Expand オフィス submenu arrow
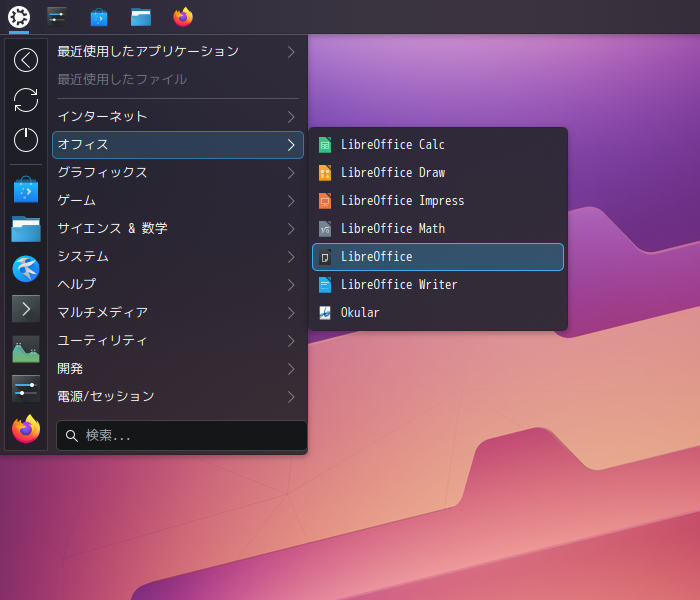This screenshot has width=700, height=600. [x=291, y=145]
